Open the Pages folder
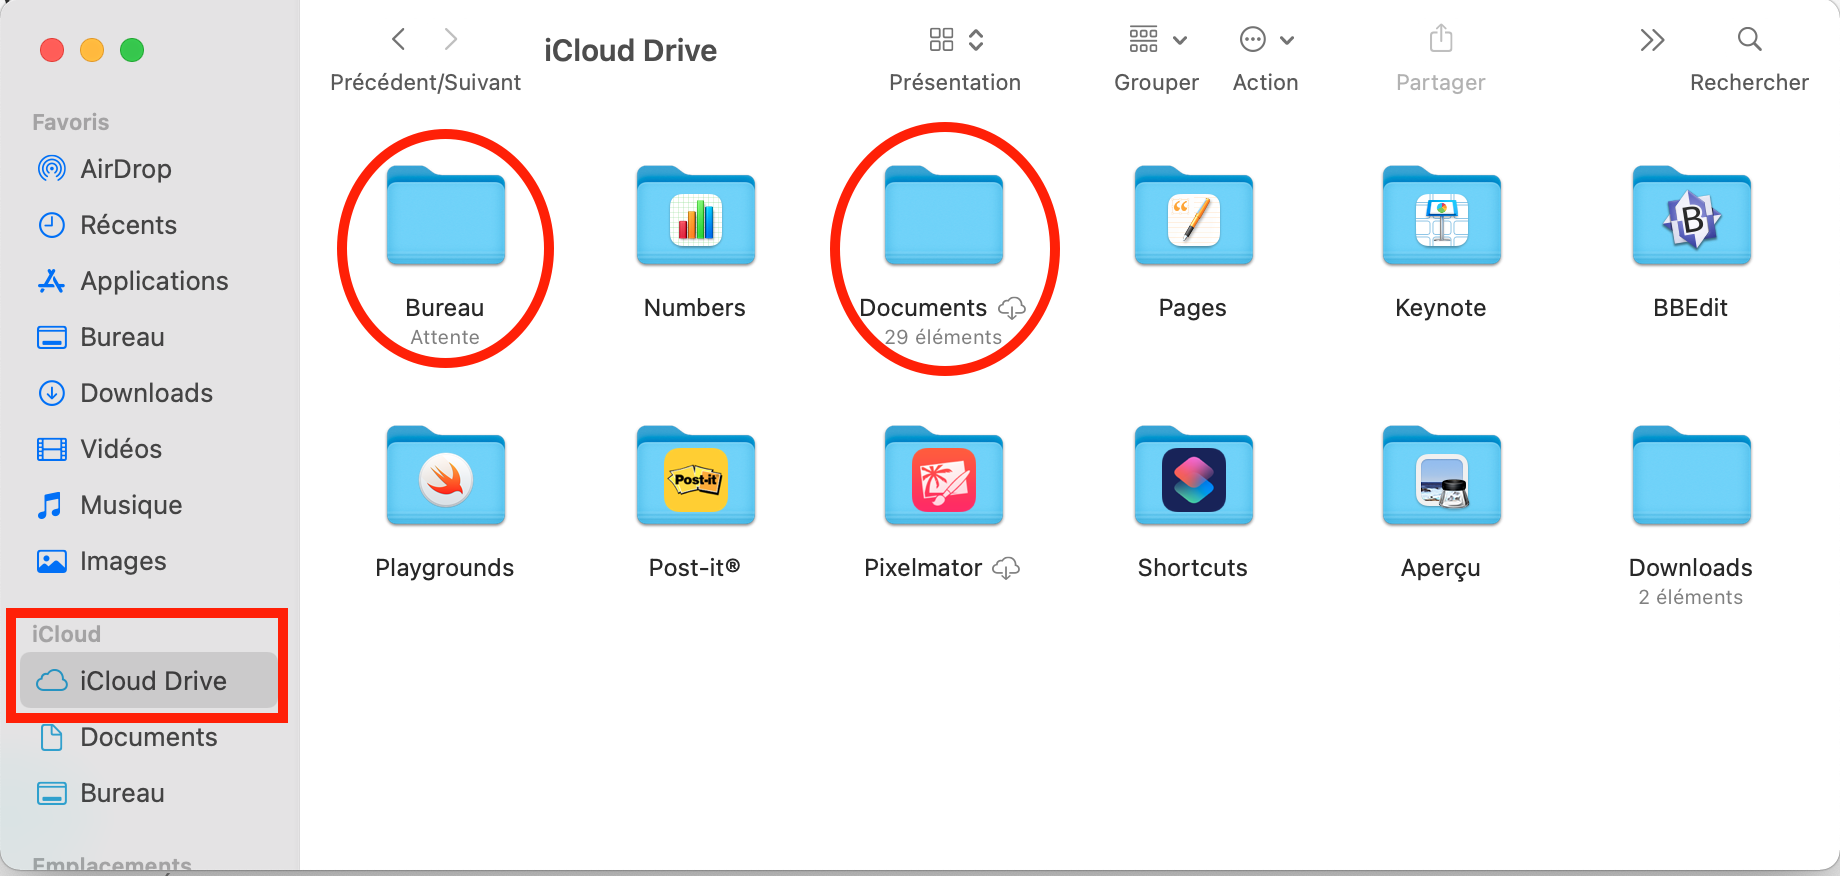The image size is (1840, 876). pos(1192,217)
